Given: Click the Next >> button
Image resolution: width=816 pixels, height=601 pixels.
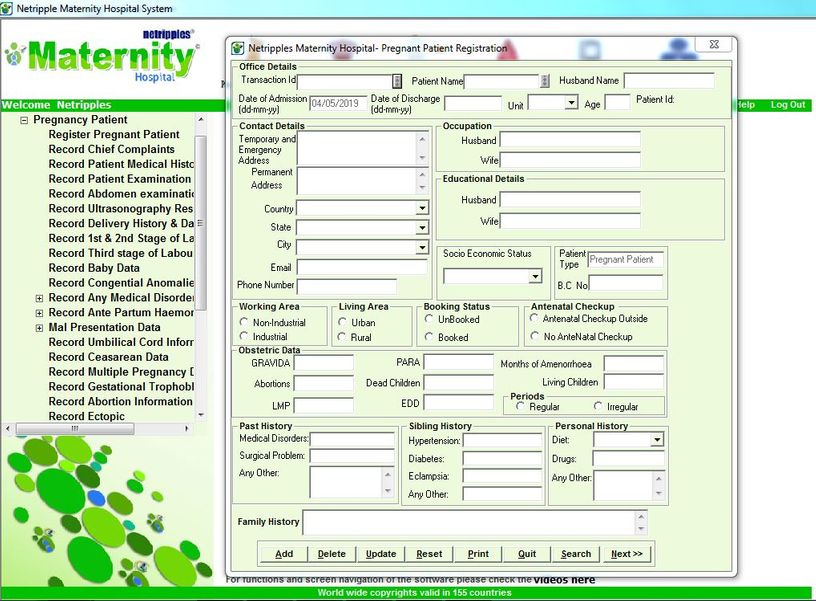Looking at the screenshot, I should pyautogui.click(x=627, y=554).
